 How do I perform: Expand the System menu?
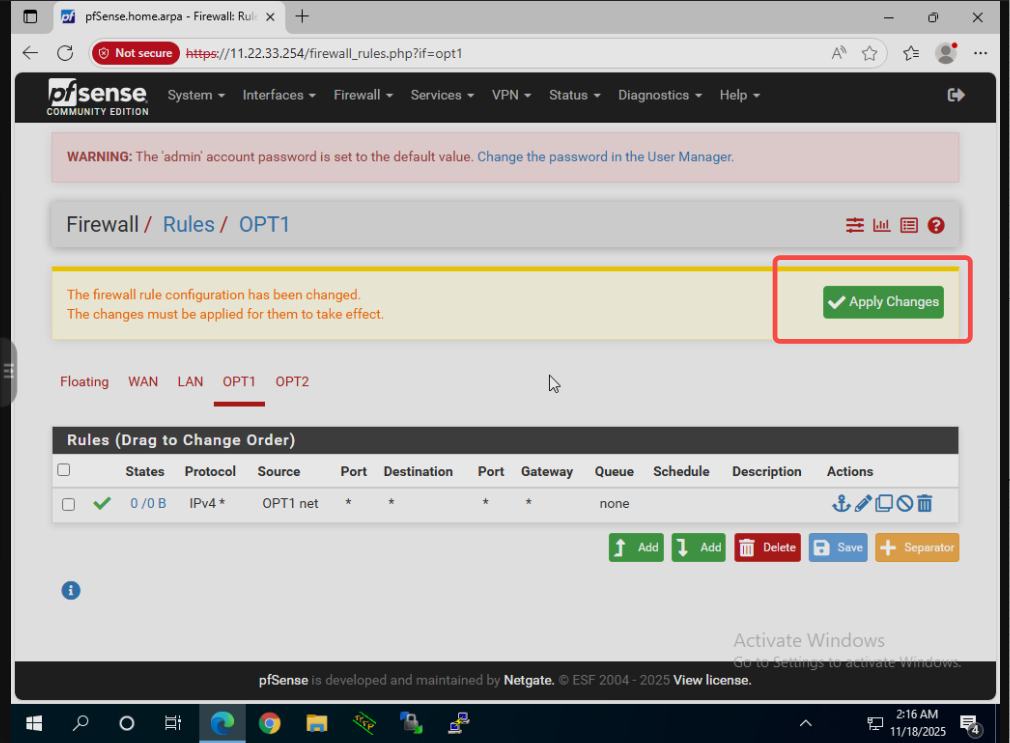point(196,95)
